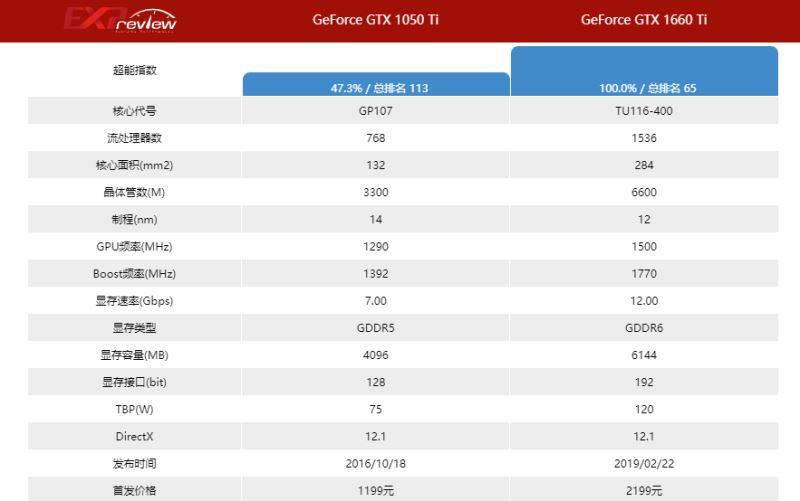
Task: Click the 192 bit bus value
Action: pos(644,382)
